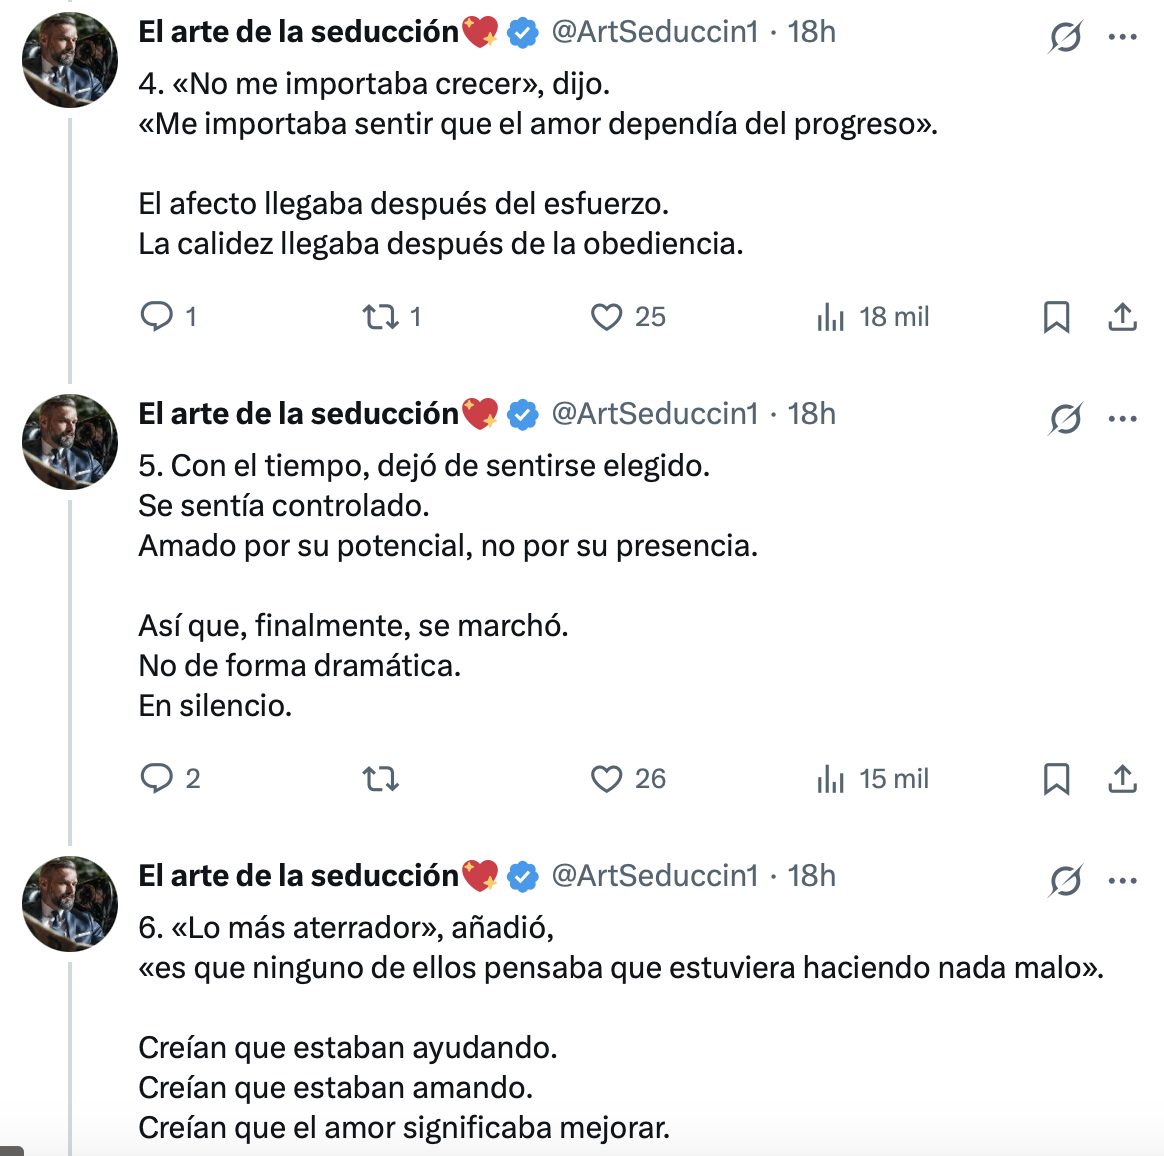View analytics showing 15 mil views
The image size is (1164, 1156).
click(831, 778)
